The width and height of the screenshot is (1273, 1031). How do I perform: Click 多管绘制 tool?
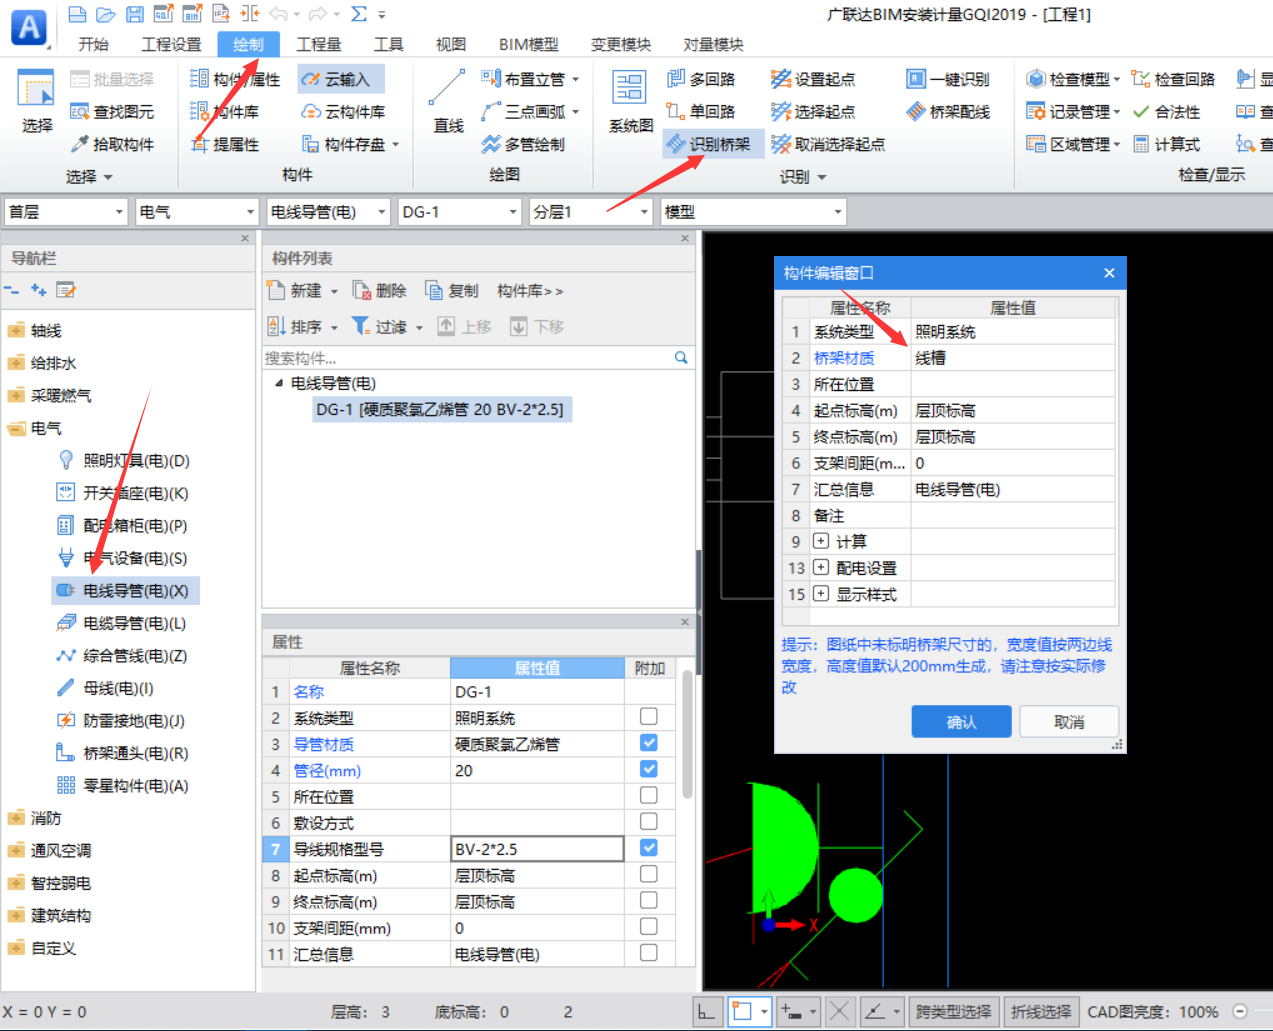(x=522, y=144)
